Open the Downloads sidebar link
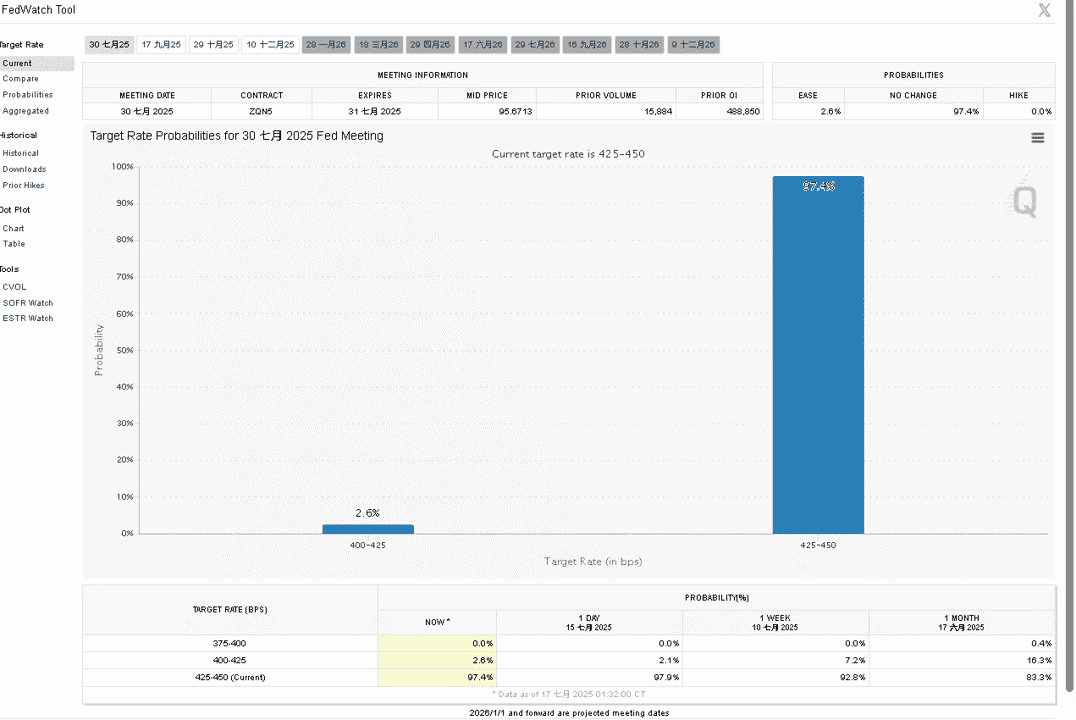1076x720 pixels. 24,170
